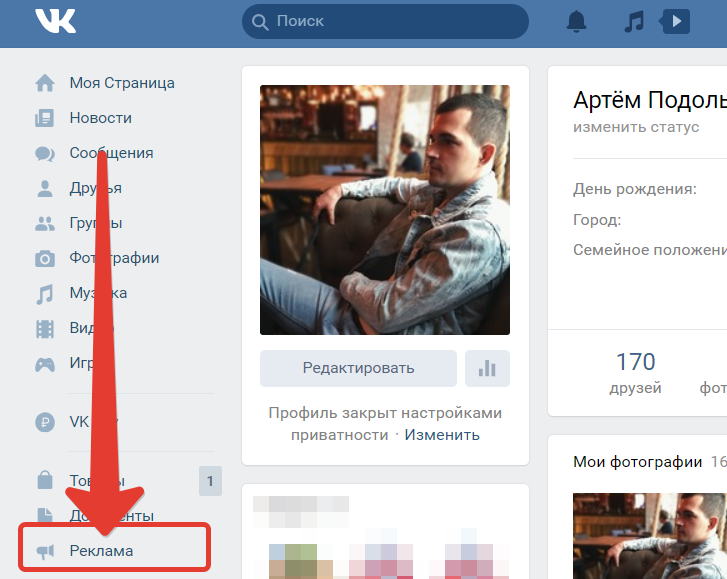The image size is (727, 579).
Task: Click the Редактировать button
Action: pyautogui.click(x=358, y=368)
